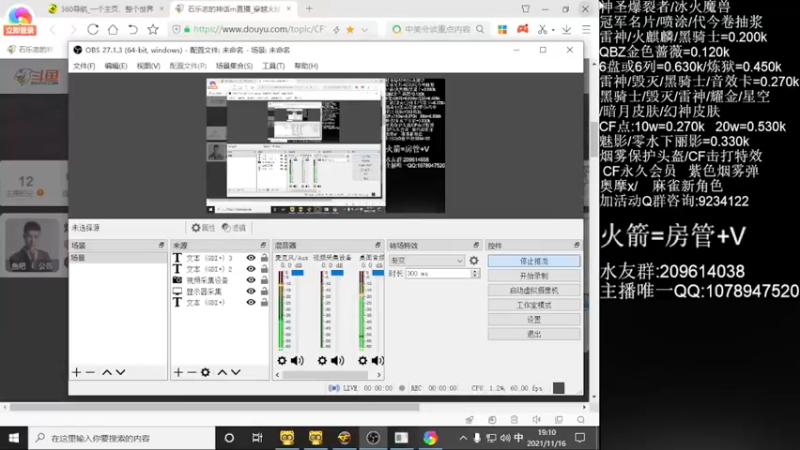Click 开始录制 to start recording

[x=534, y=276]
